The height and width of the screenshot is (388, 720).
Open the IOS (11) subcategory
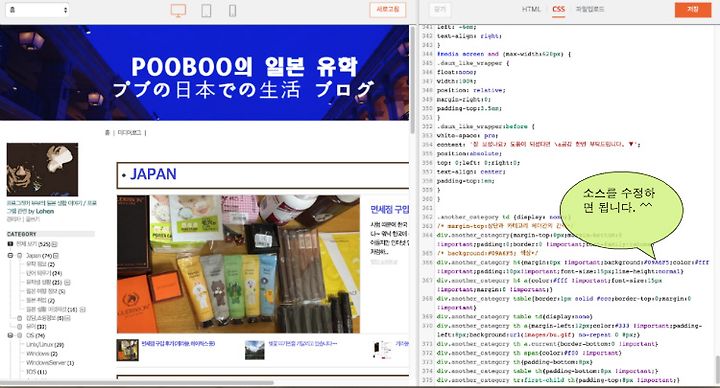point(36,372)
